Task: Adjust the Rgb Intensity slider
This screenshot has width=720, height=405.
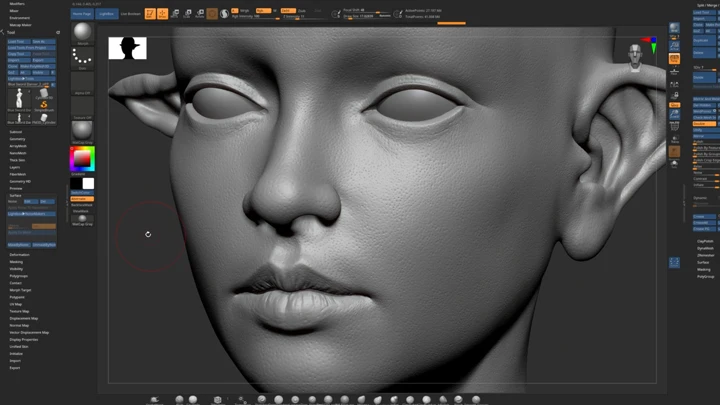Action: tap(255, 17)
